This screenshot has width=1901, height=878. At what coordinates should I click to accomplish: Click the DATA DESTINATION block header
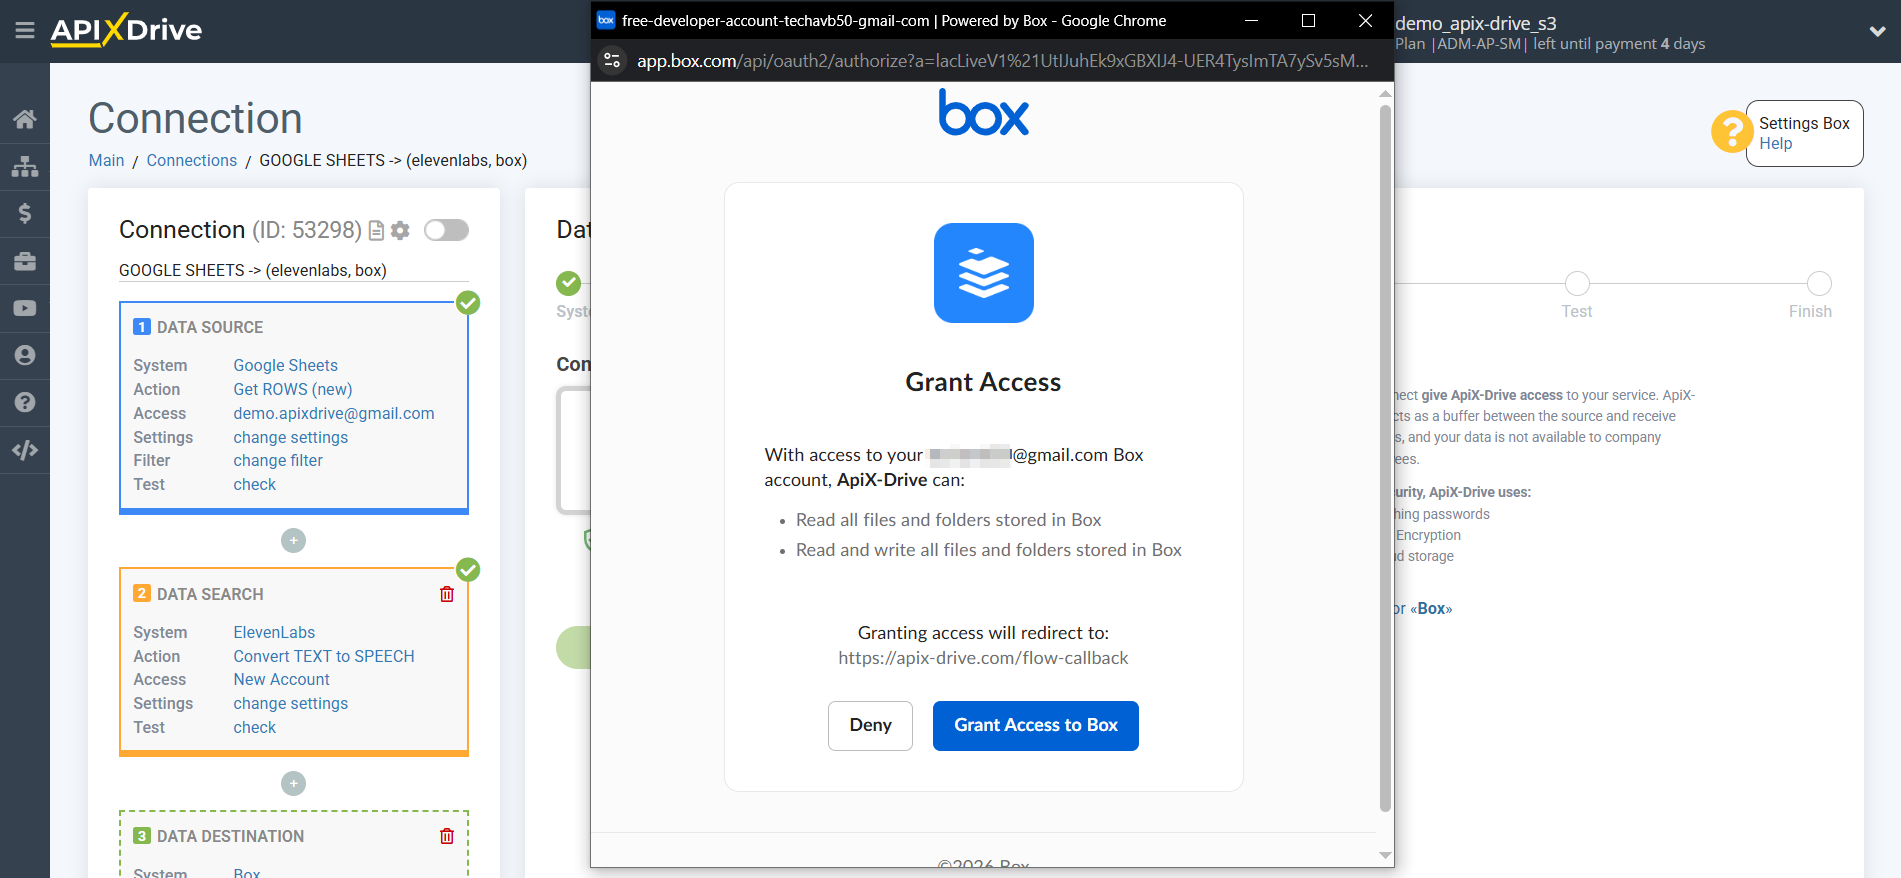(230, 836)
